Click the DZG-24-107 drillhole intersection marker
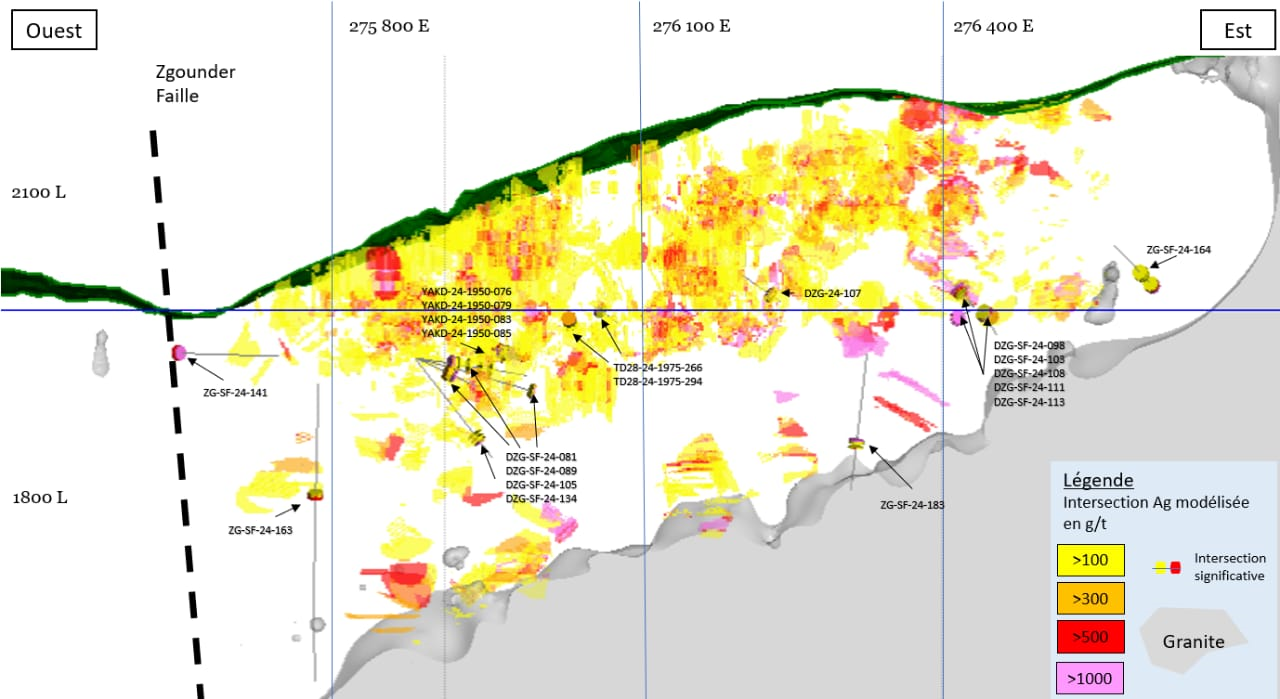This screenshot has width=1280, height=699. pos(772,295)
